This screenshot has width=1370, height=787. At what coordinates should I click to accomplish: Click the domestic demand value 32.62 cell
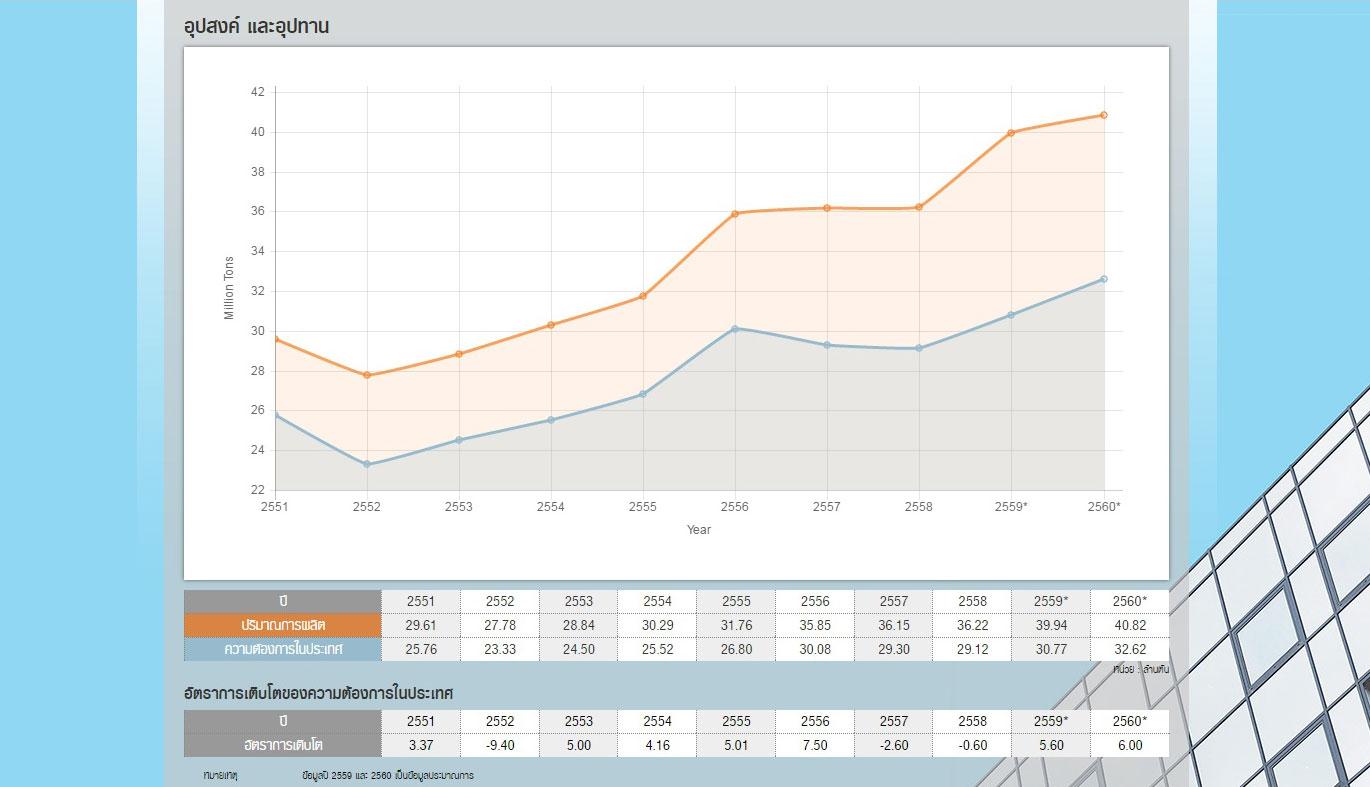pyautogui.click(x=1129, y=649)
